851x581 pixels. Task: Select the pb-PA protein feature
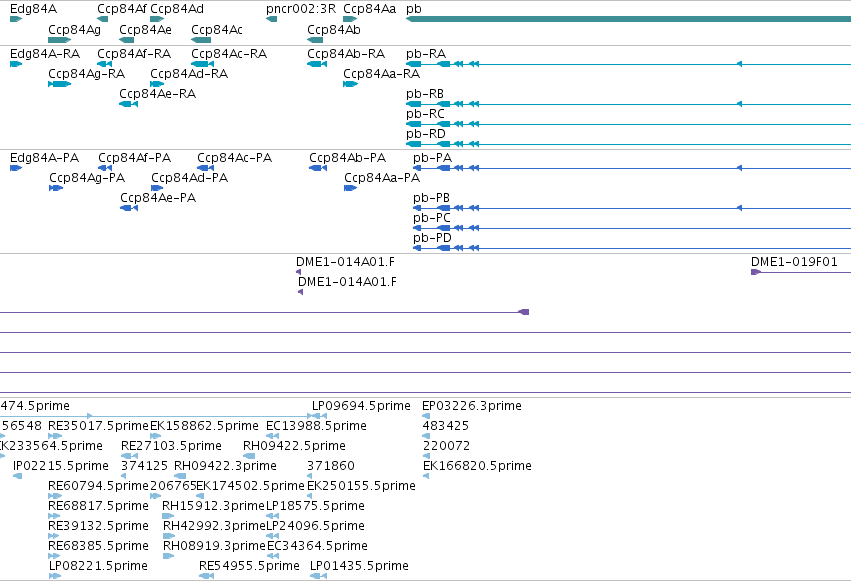click(x=632, y=168)
